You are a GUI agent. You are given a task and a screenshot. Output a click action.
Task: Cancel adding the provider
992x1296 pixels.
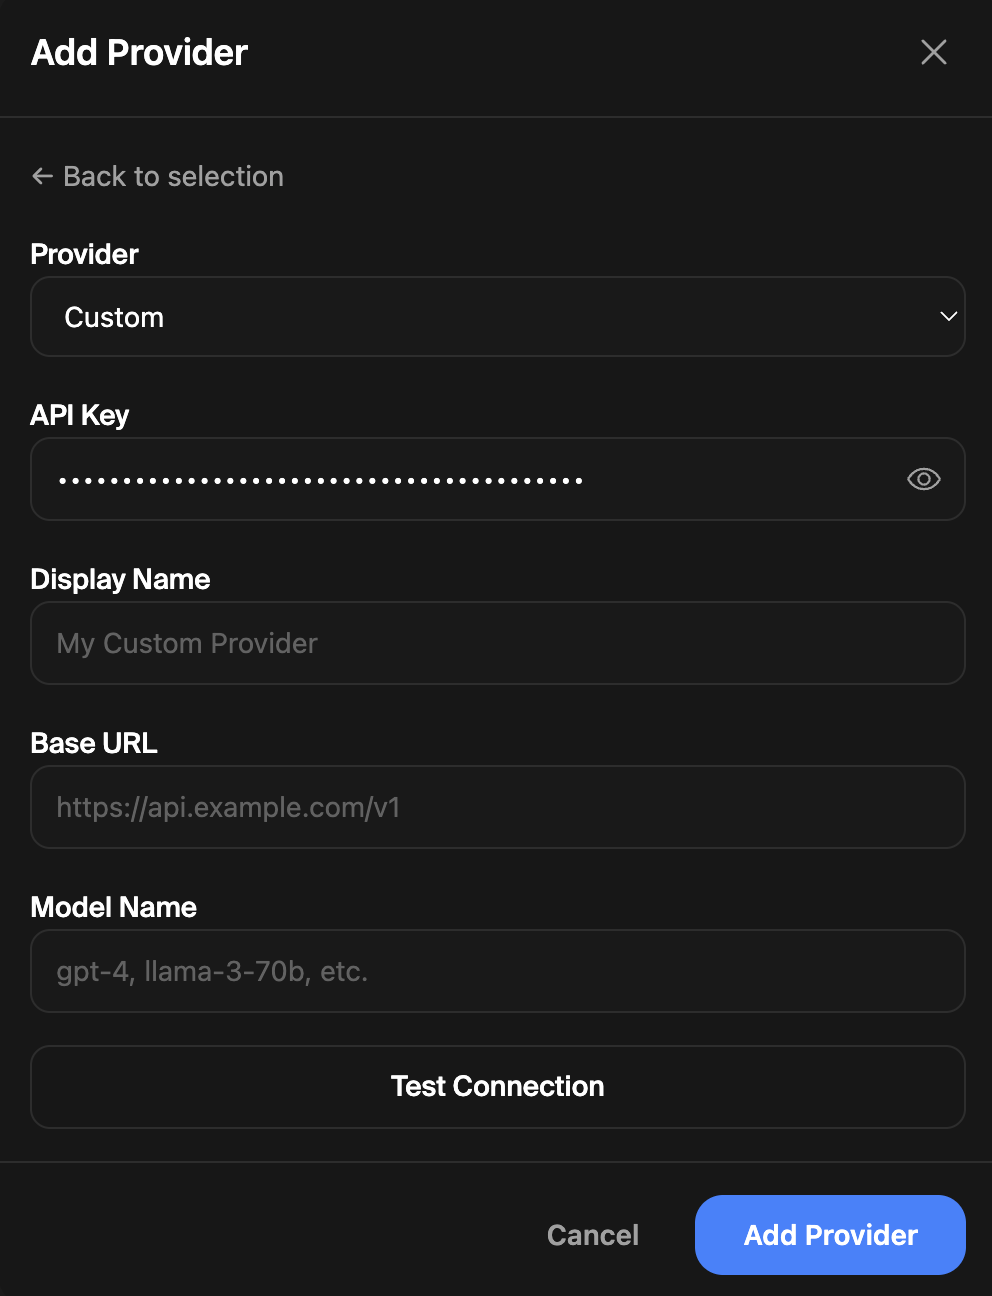(592, 1235)
